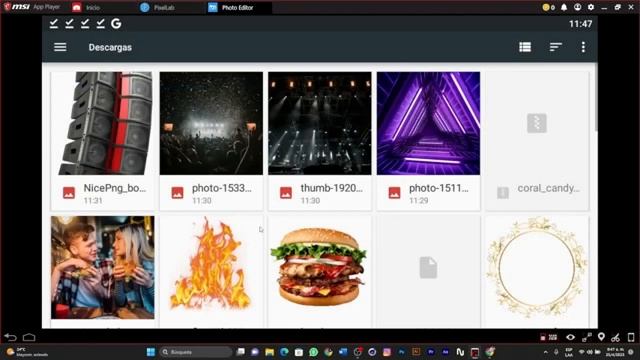Viewport: 640px width, 360px height.
Task: Open Adobe Illustrator from the taskbar
Action: point(416,352)
